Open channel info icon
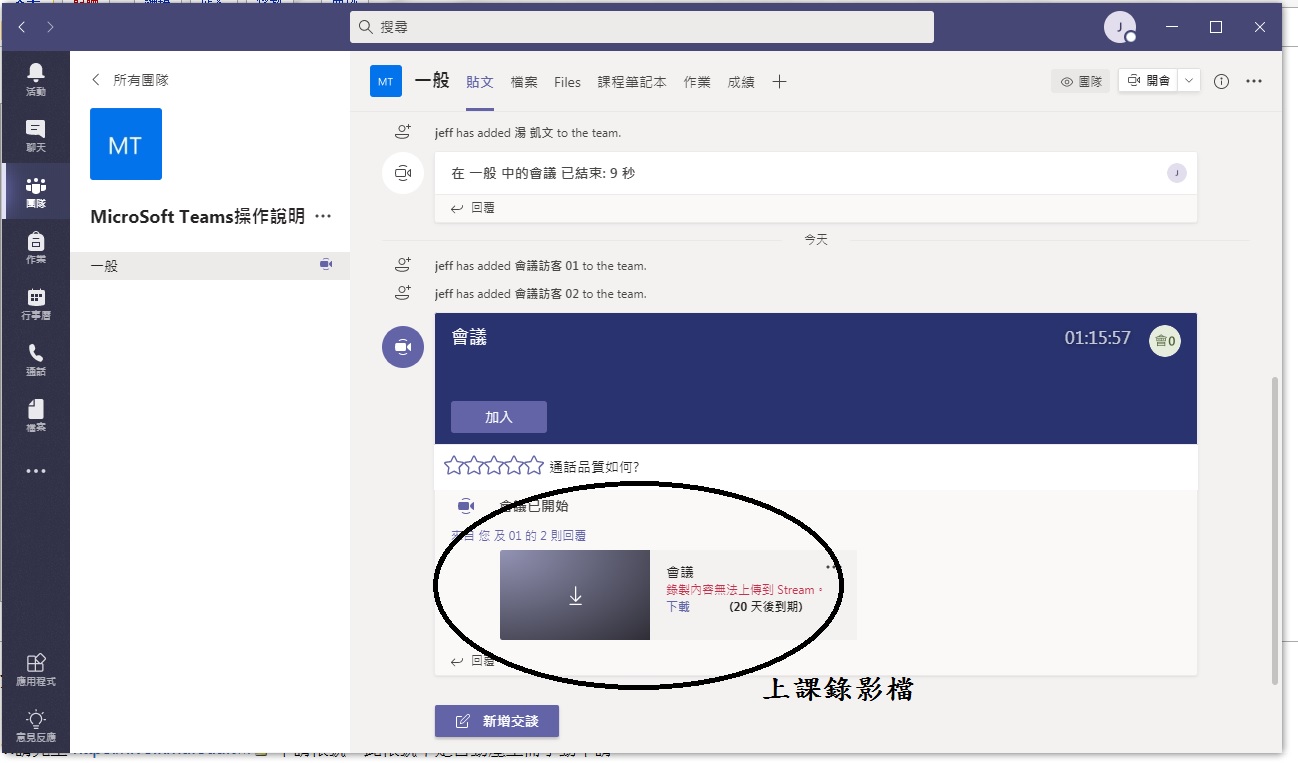Screen dimensions: 1298x763 point(1221,82)
